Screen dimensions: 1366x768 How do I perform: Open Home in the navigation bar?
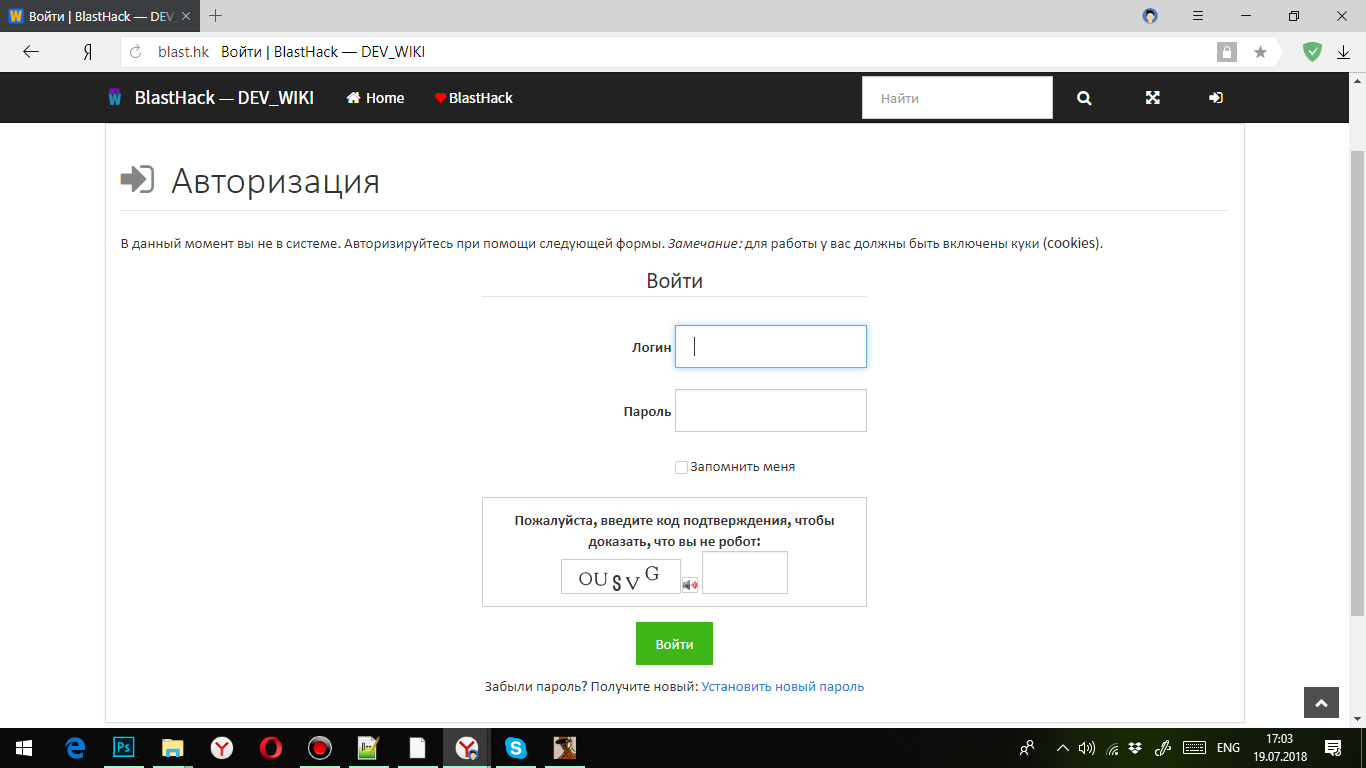(375, 98)
